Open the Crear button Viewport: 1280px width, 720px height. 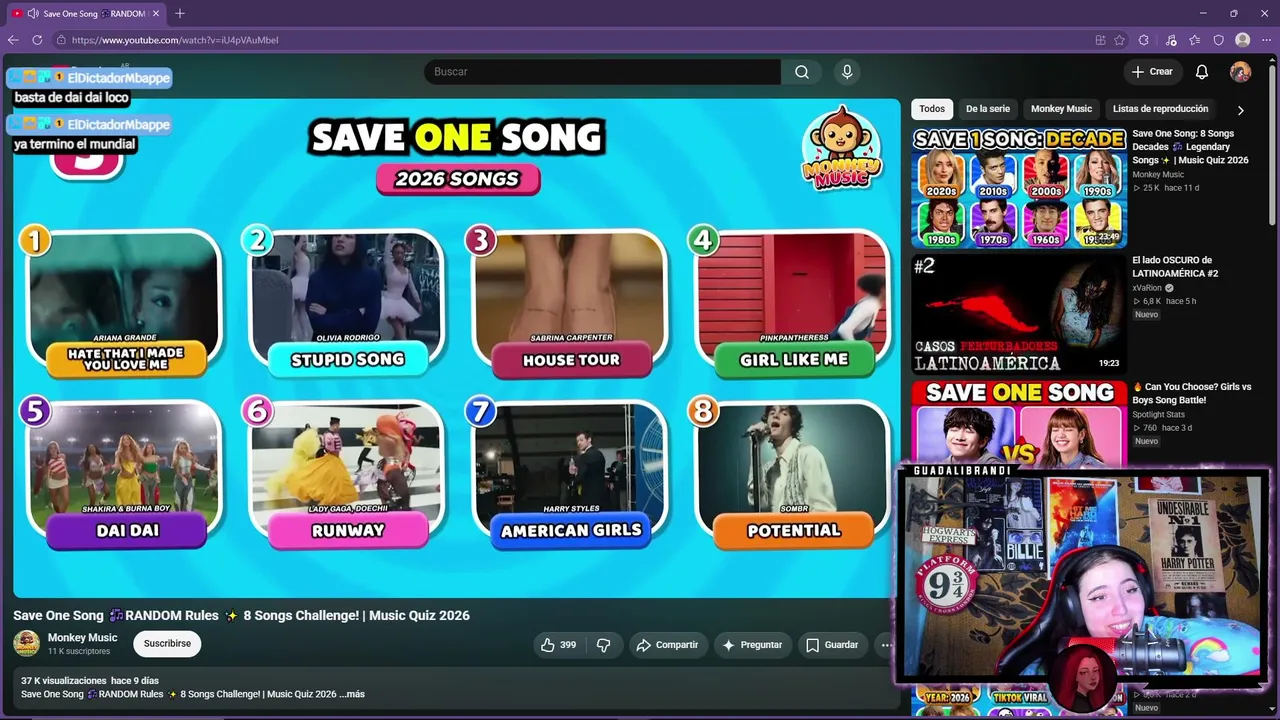click(1152, 72)
